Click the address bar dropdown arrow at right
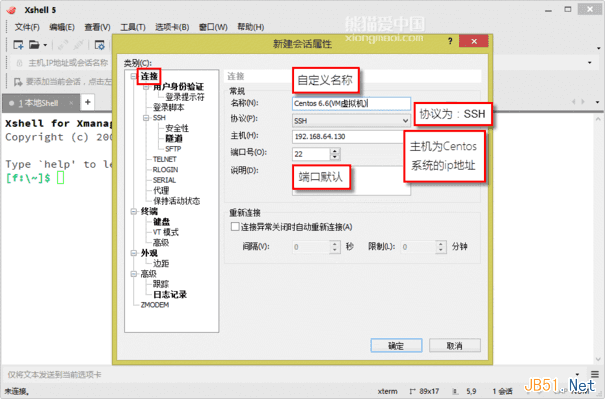 tap(590, 63)
